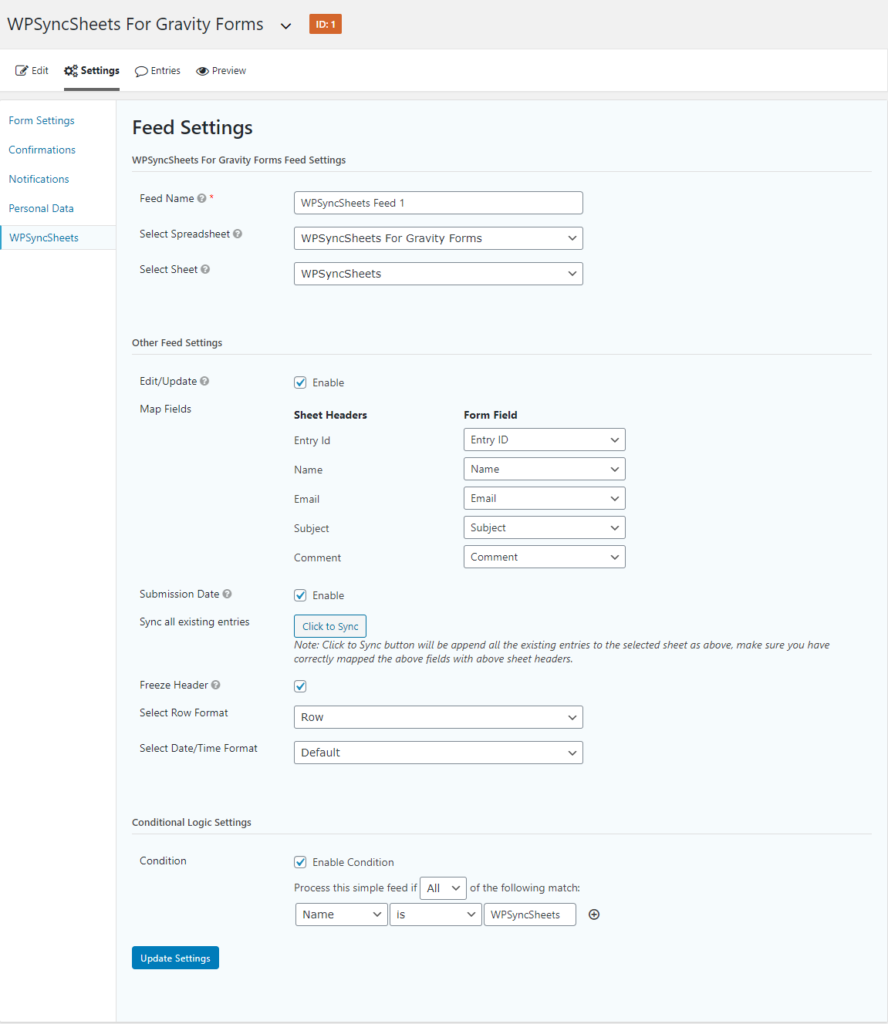Click the Click to Sync button

[x=330, y=626]
